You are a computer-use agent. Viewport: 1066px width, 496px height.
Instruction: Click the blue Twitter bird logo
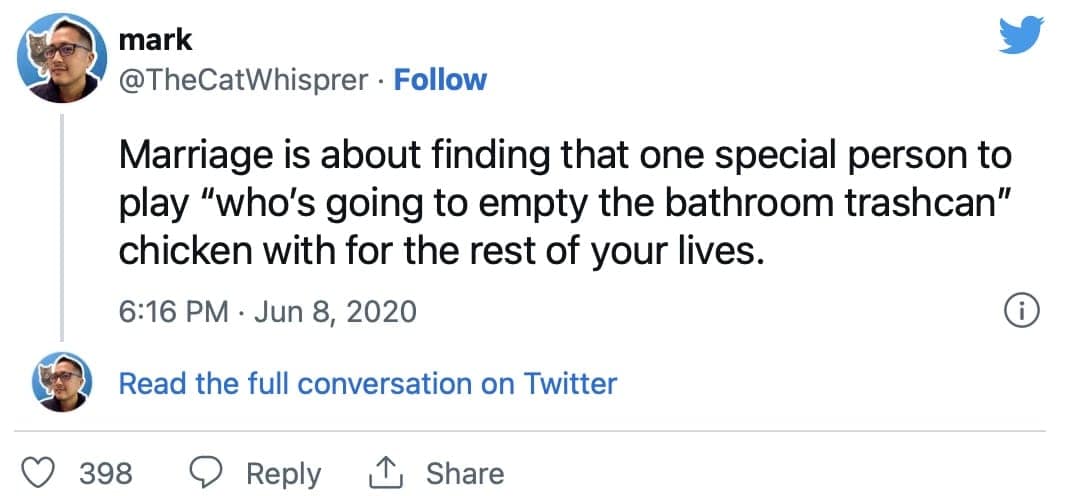tap(1021, 35)
